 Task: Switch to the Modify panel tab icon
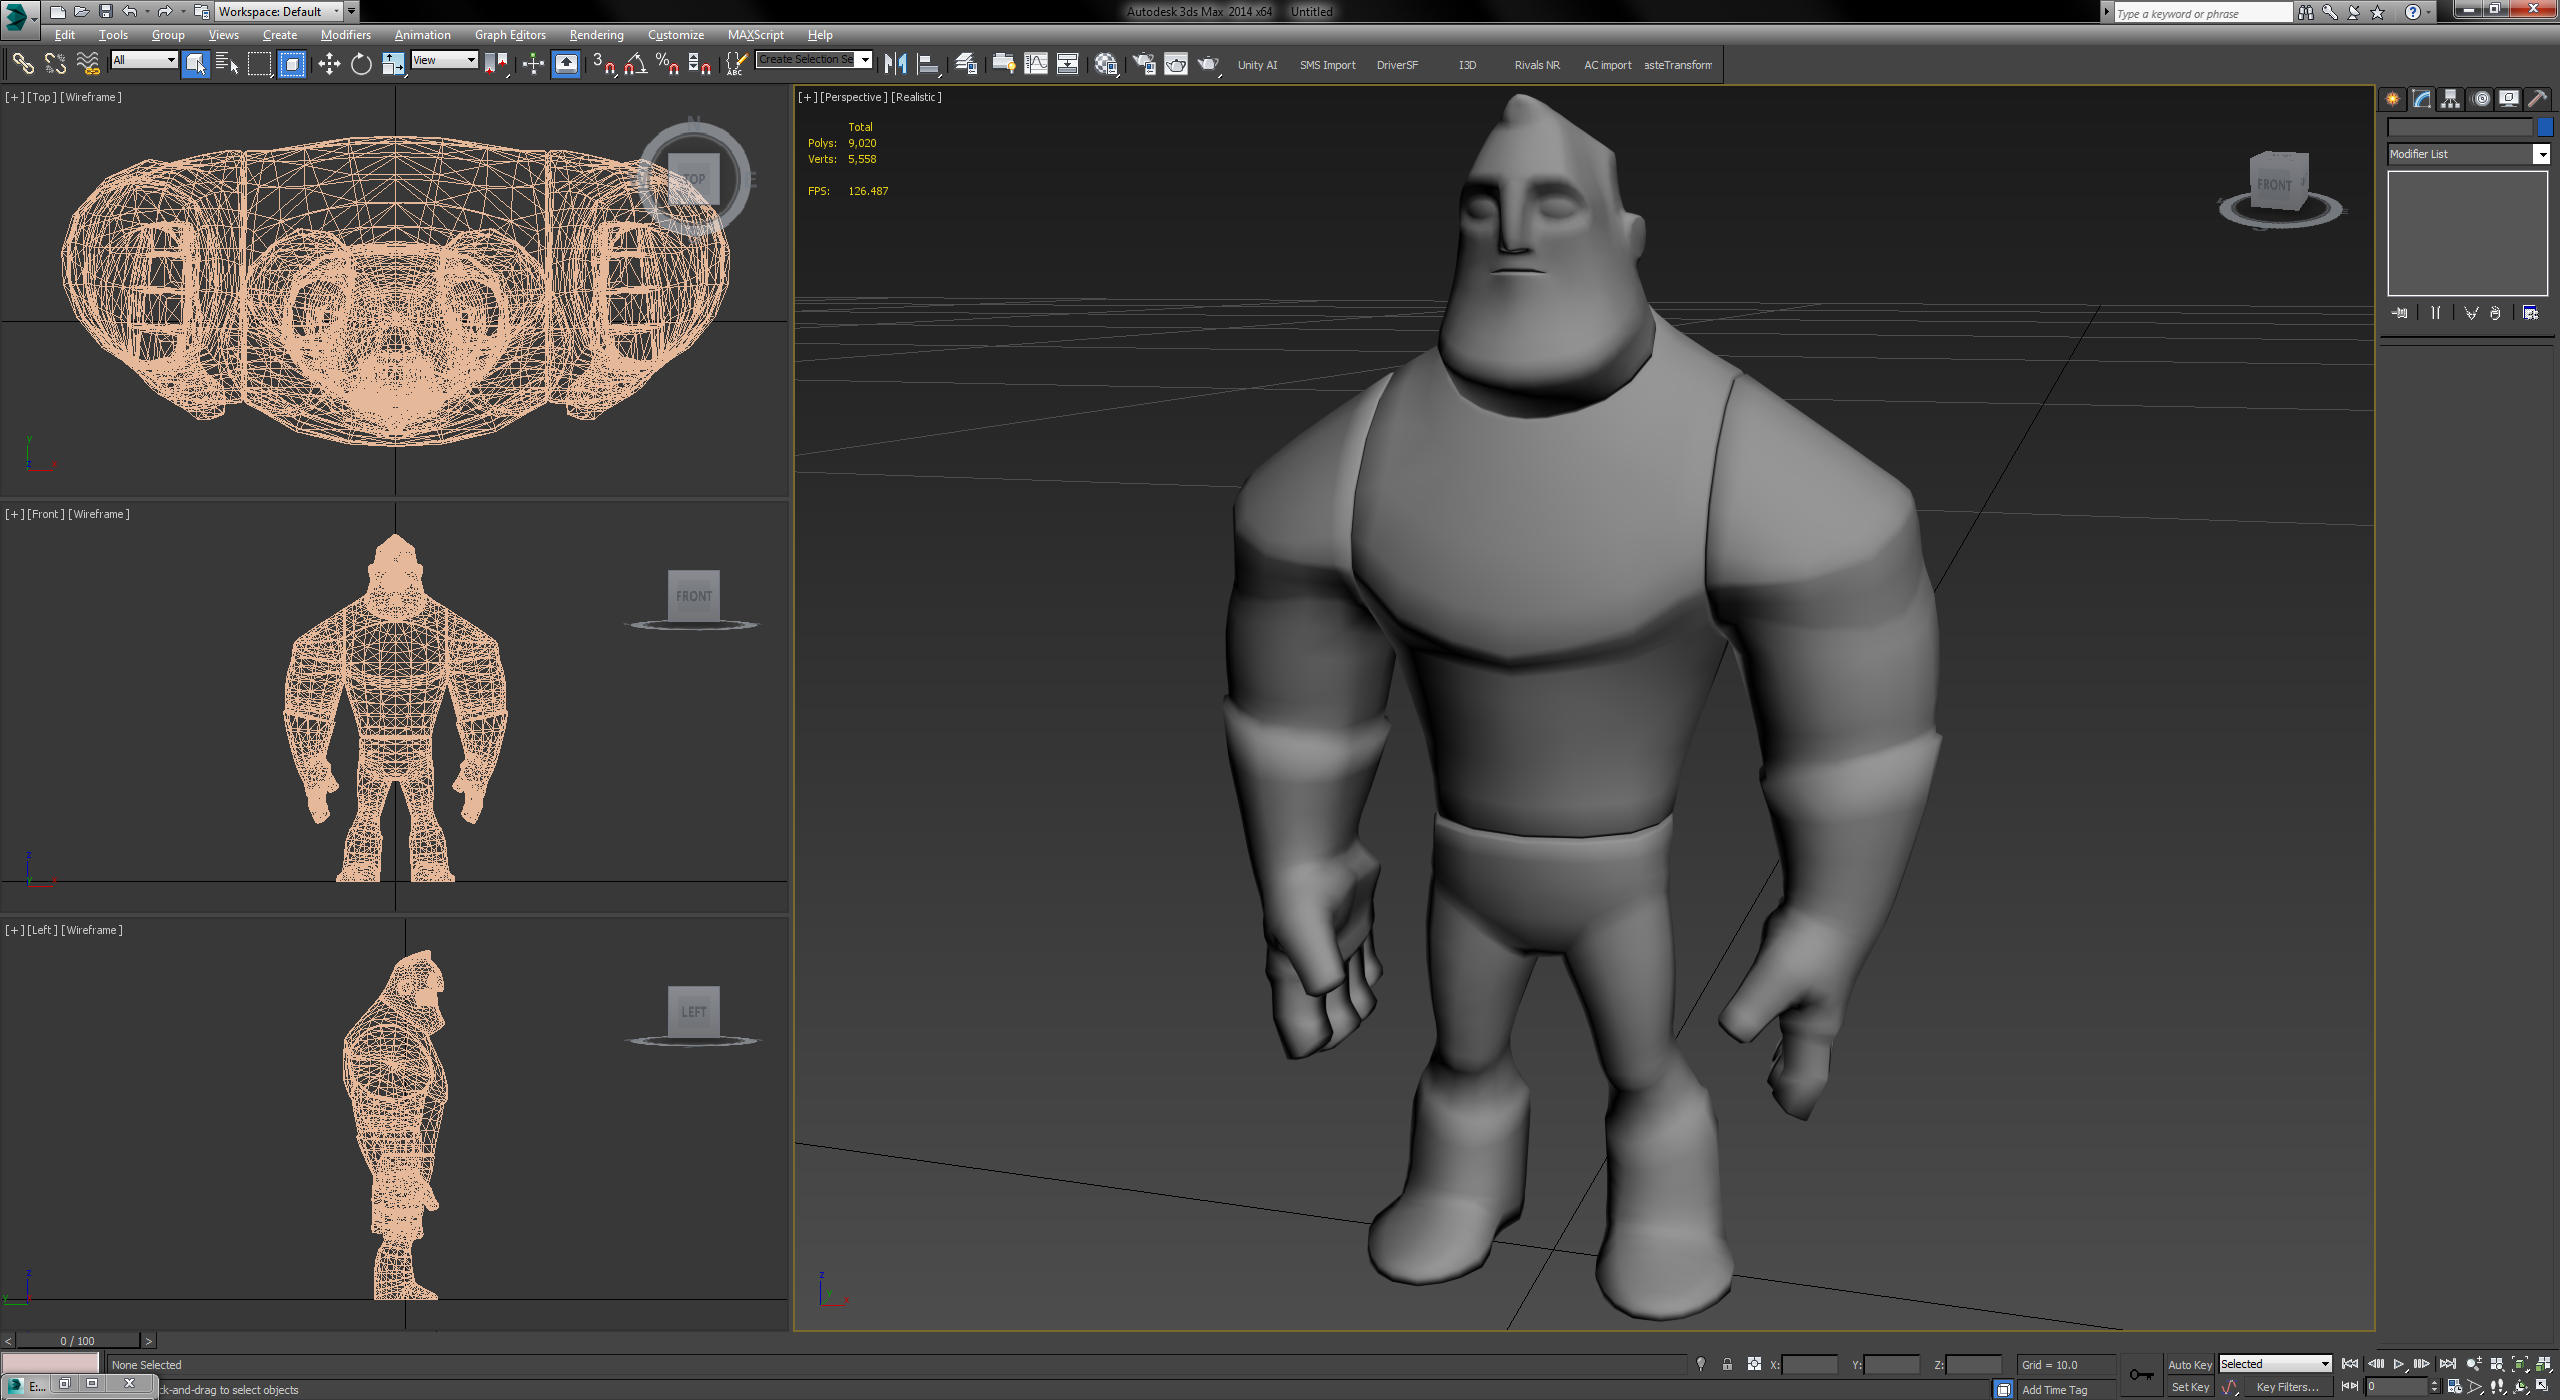tap(2421, 100)
